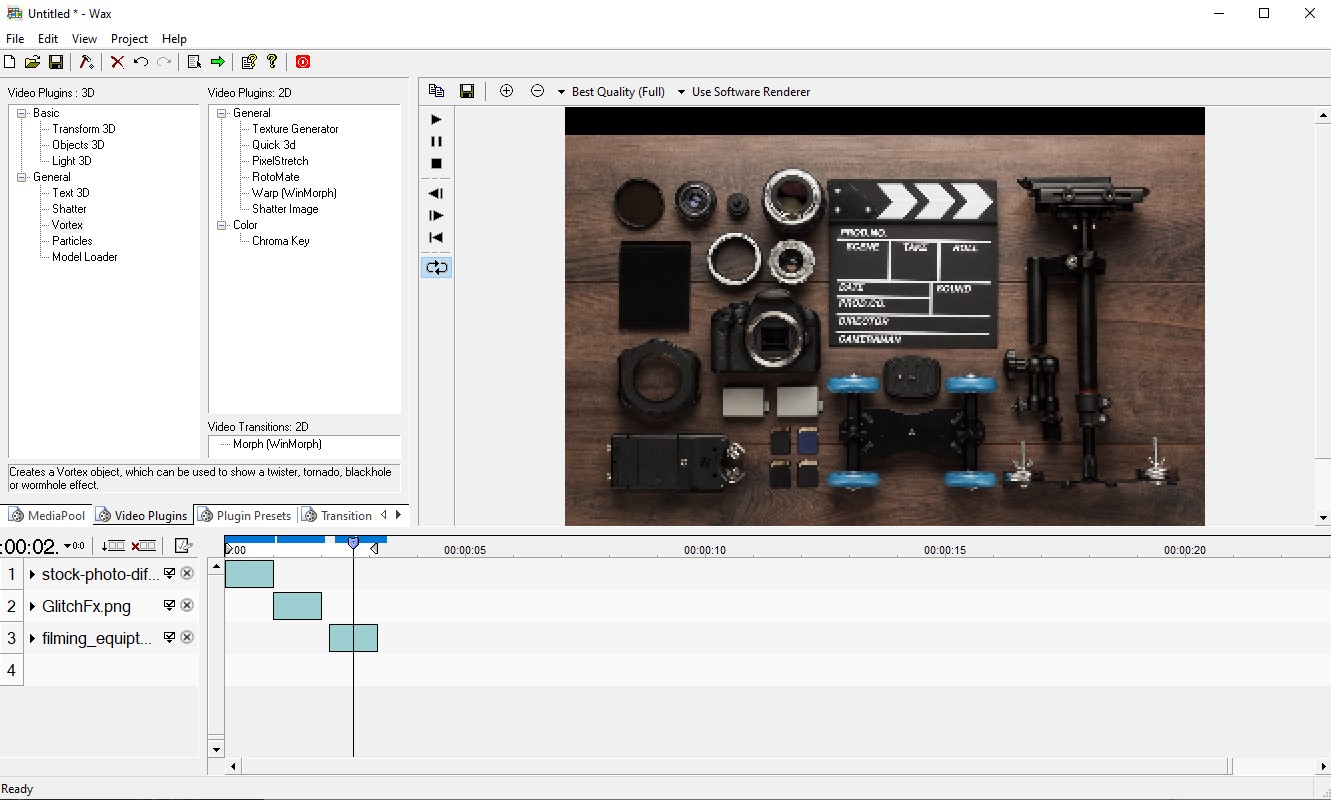Select the GlitchFx clip on the timeline
This screenshot has height=800, width=1331.
point(297,605)
